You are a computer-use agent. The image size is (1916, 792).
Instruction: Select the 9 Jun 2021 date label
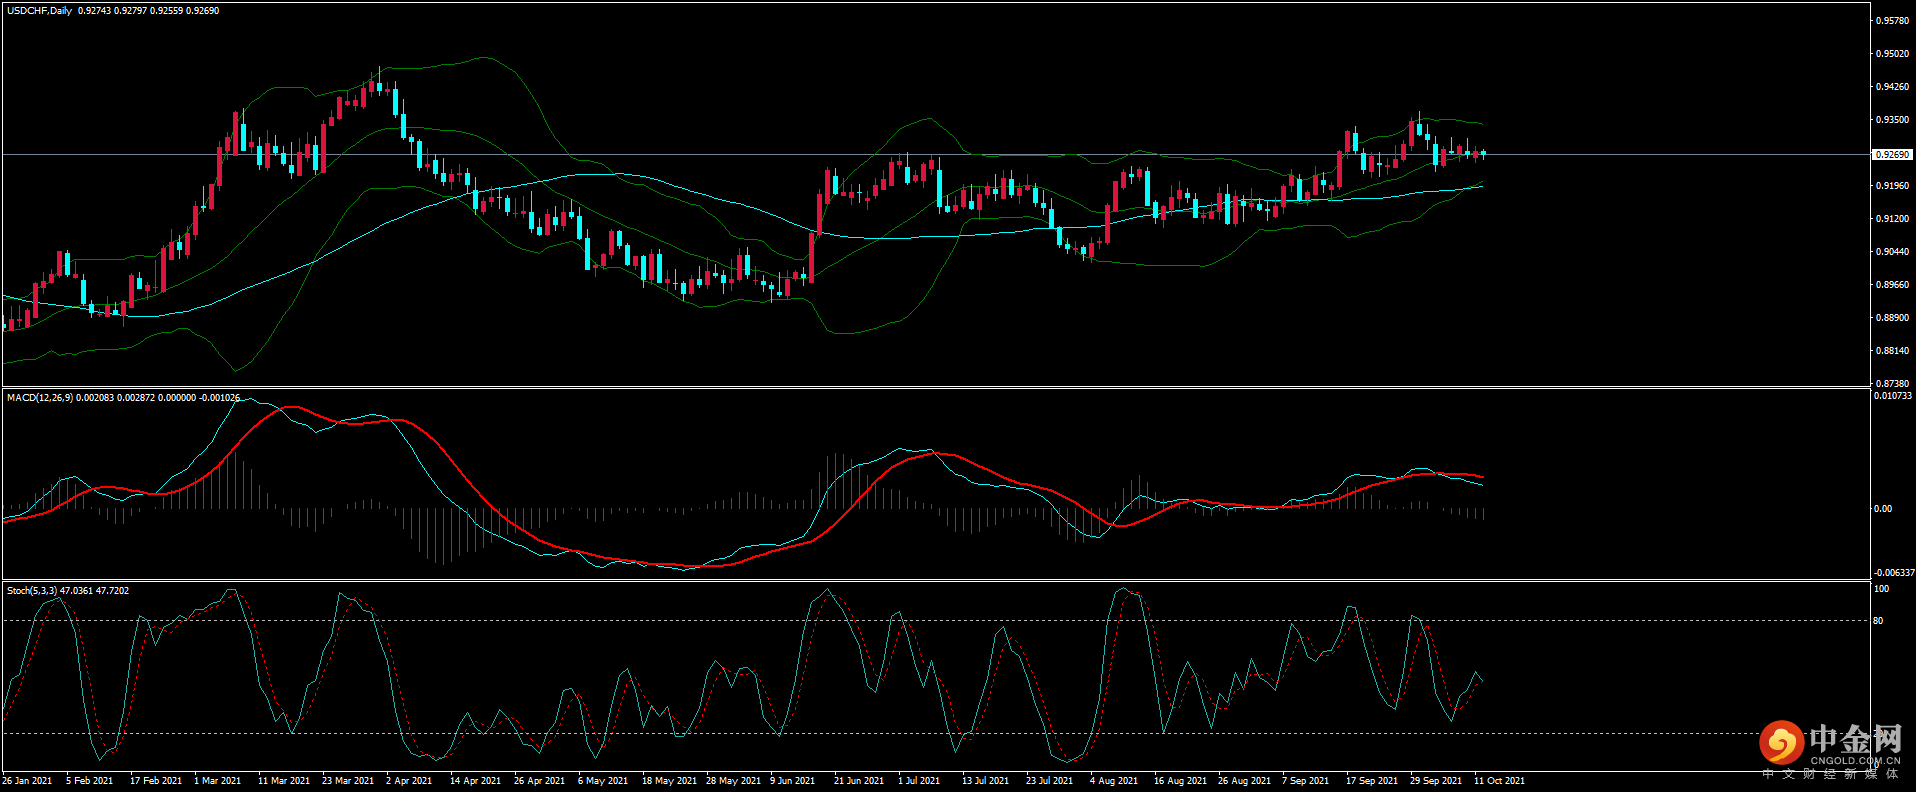click(x=792, y=781)
